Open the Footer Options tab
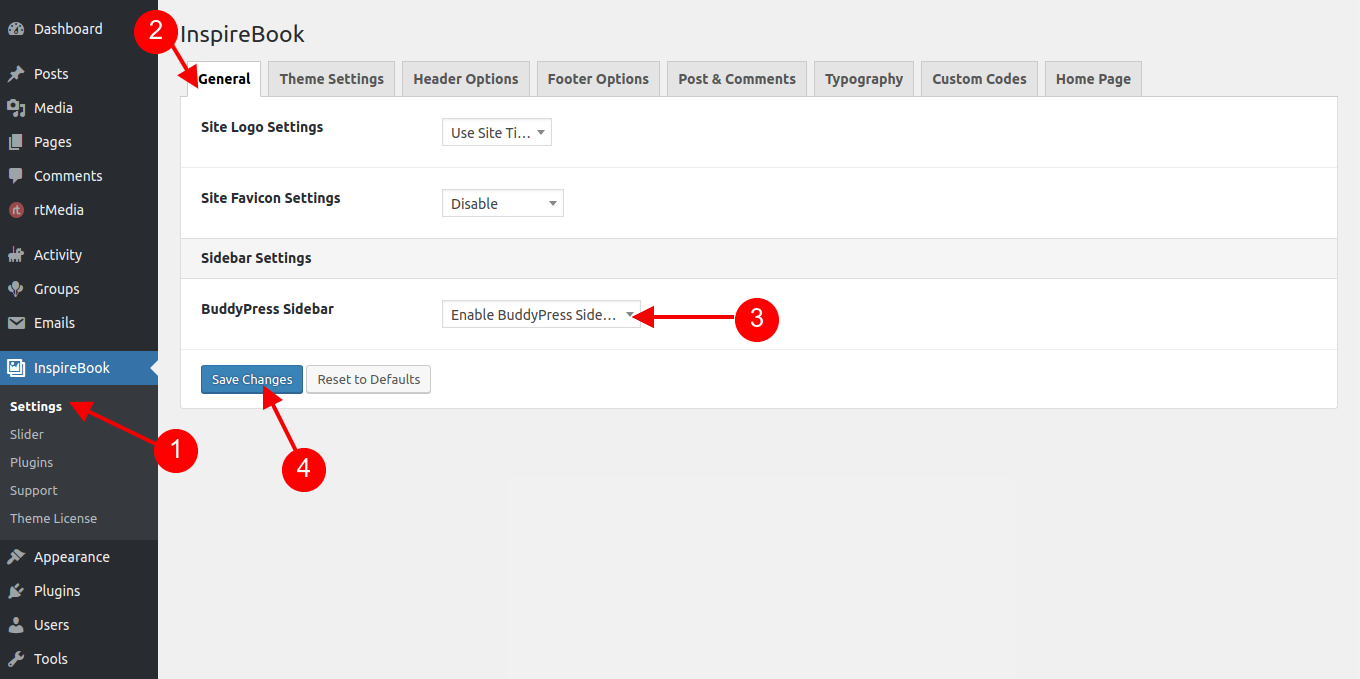The image size is (1360, 679). (x=598, y=79)
